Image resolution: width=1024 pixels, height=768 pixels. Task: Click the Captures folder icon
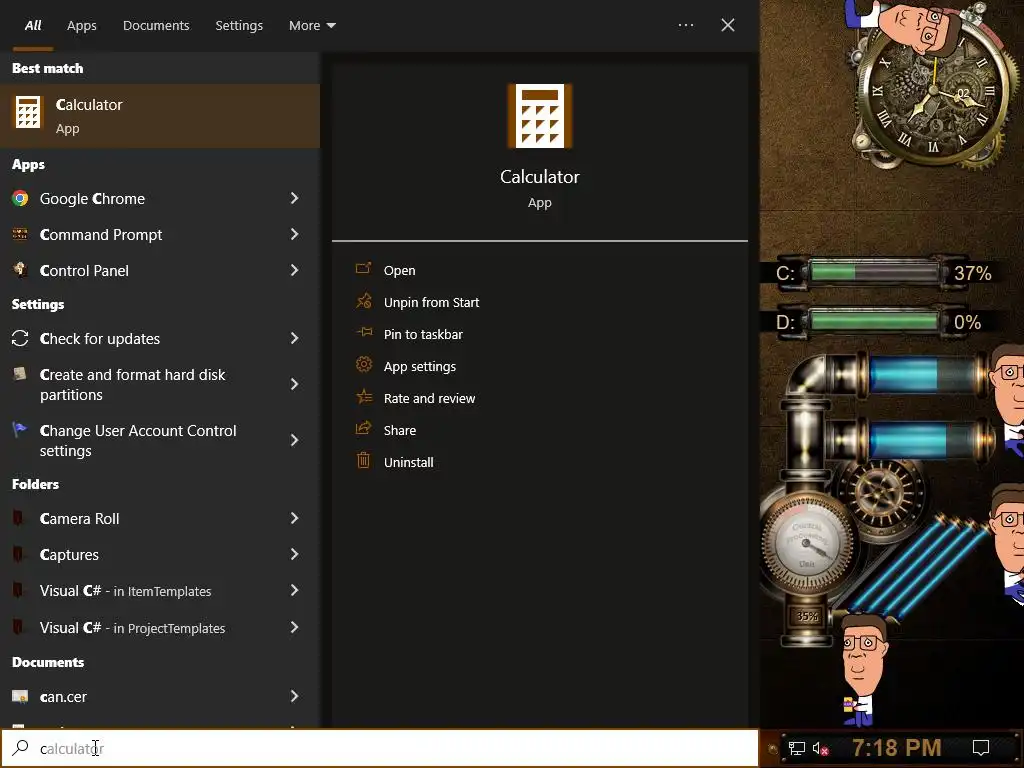(x=19, y=554)
